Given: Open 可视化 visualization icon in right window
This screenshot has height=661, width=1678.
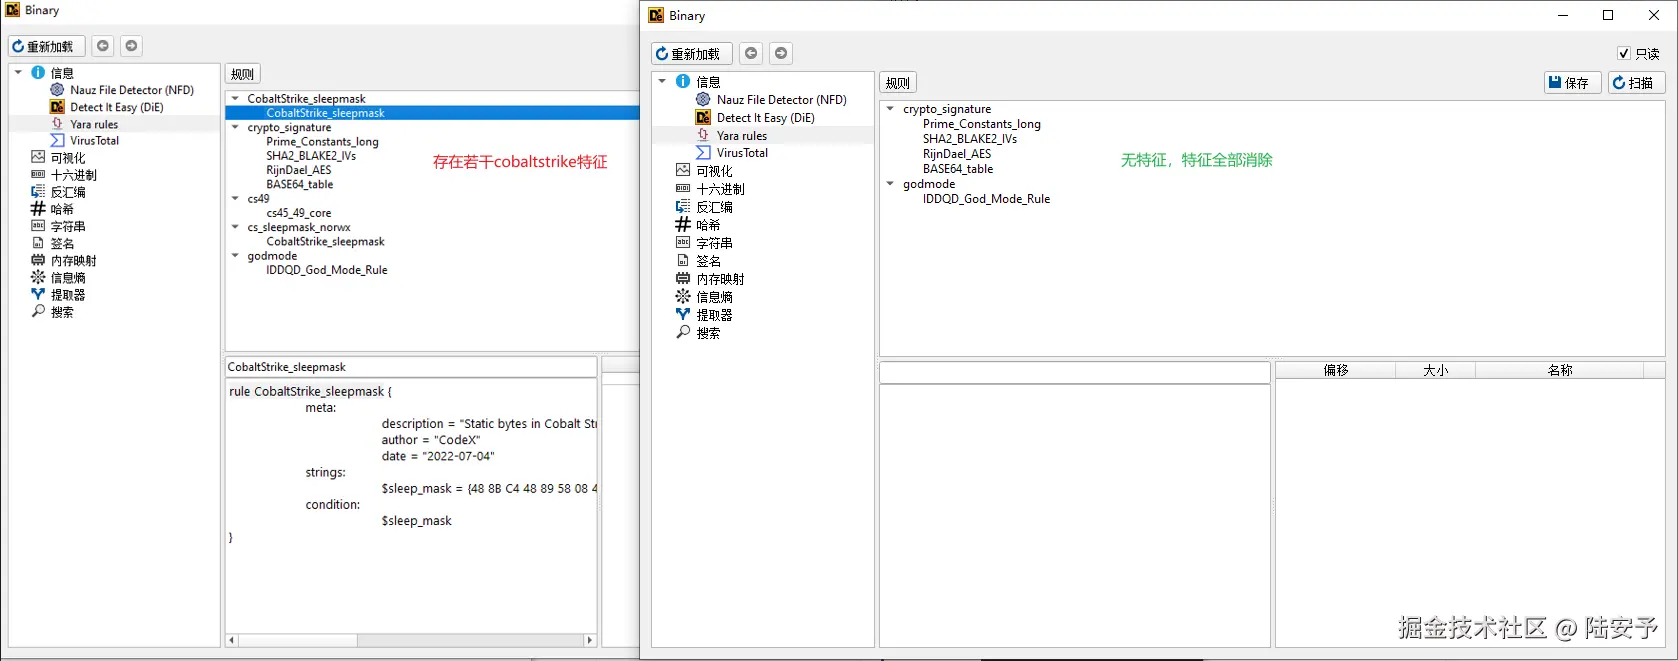Looking at the screenshot, I should tap(683, 171).
